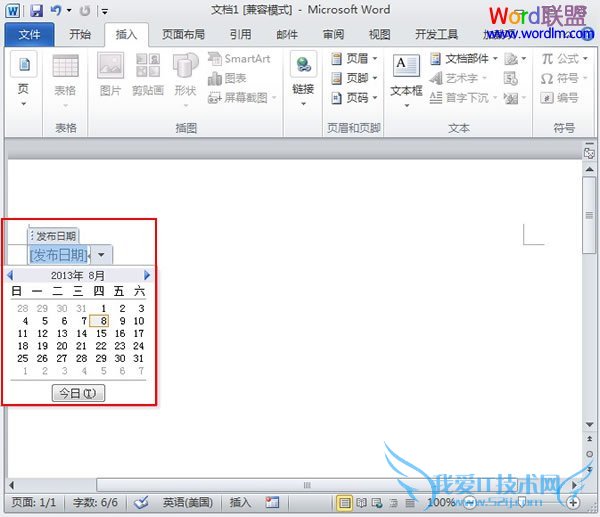This screenshot has height=517, width=600.
Task: Toggle 插入 insert mode in status bar
Action: (x=240, y=502)
